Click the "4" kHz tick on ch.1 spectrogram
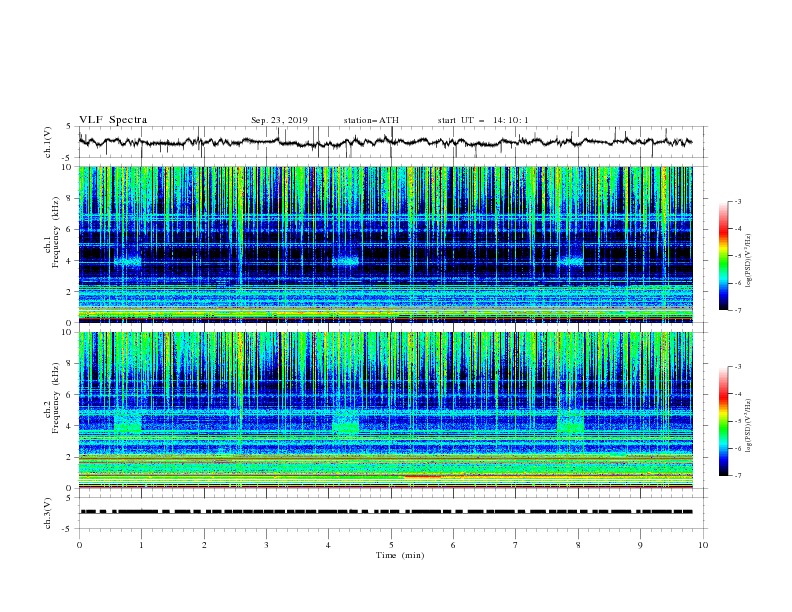 [70, 261]
